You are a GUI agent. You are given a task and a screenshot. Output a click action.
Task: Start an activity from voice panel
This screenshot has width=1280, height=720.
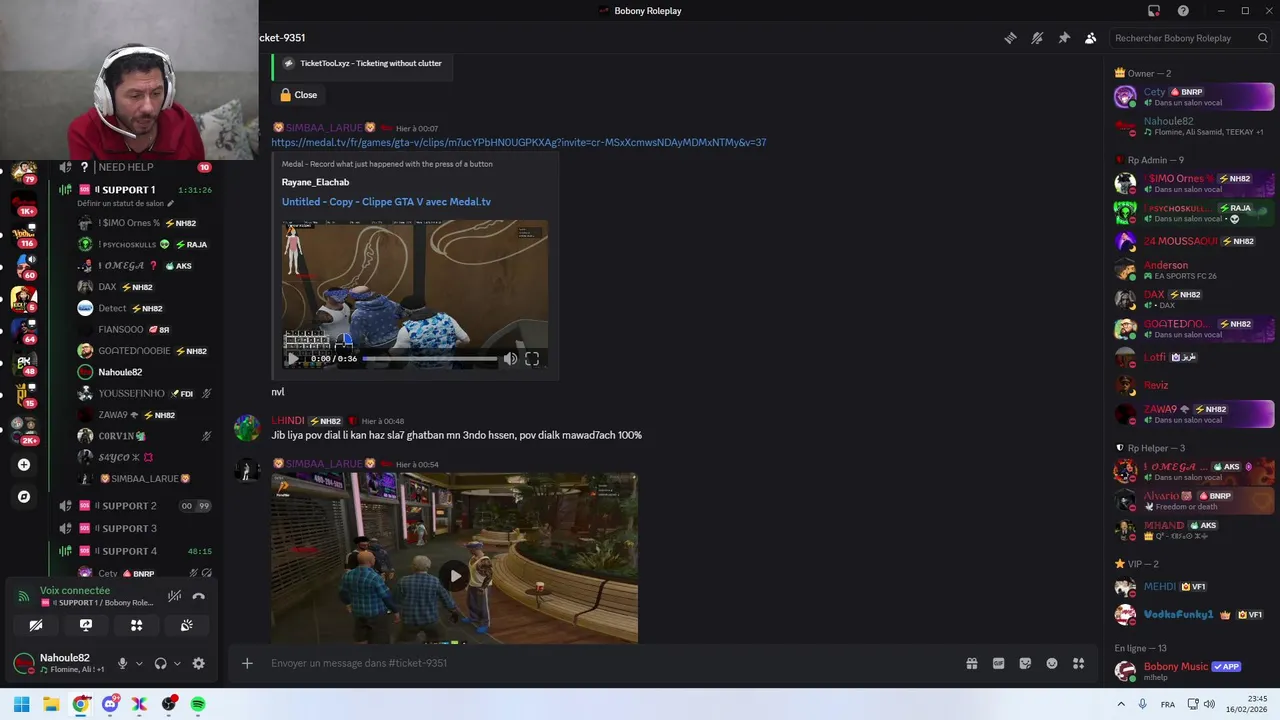point(136,625)
